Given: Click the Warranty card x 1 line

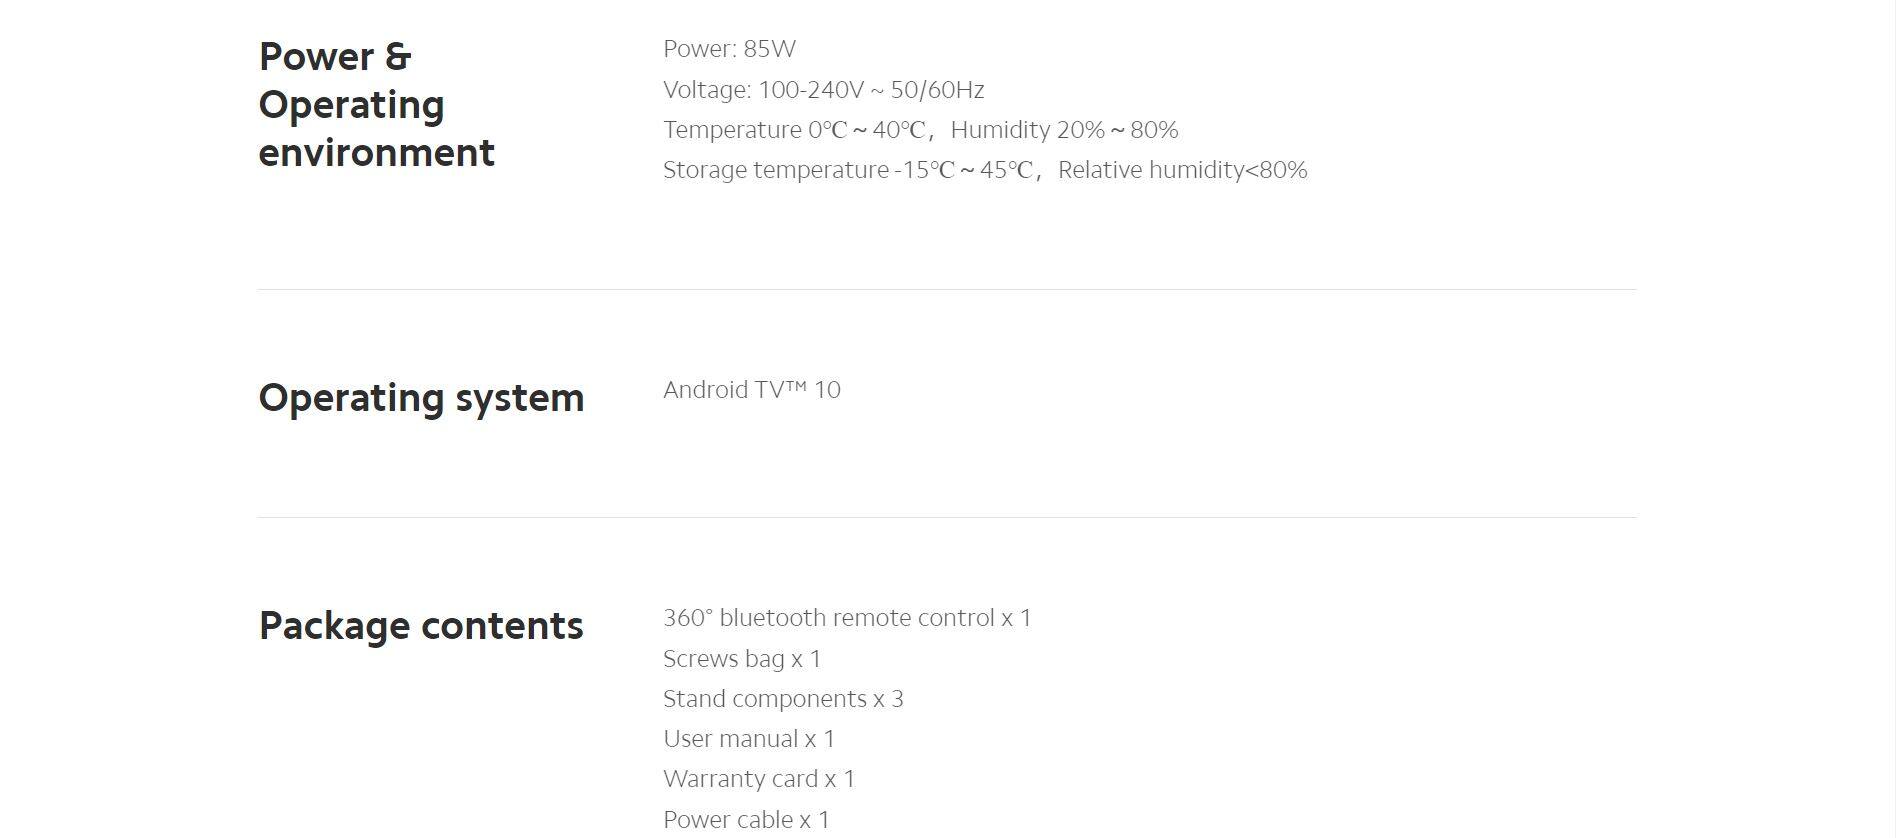Looking at the screenshot, I should point(759,779).
